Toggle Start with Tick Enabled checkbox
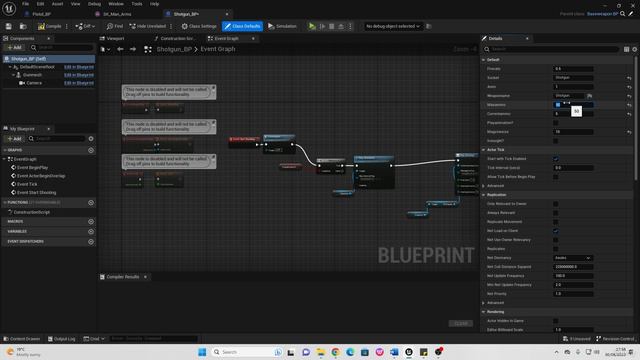Image resolution: width=640 pixels, height=360 pixels. [x=556, y=159]
